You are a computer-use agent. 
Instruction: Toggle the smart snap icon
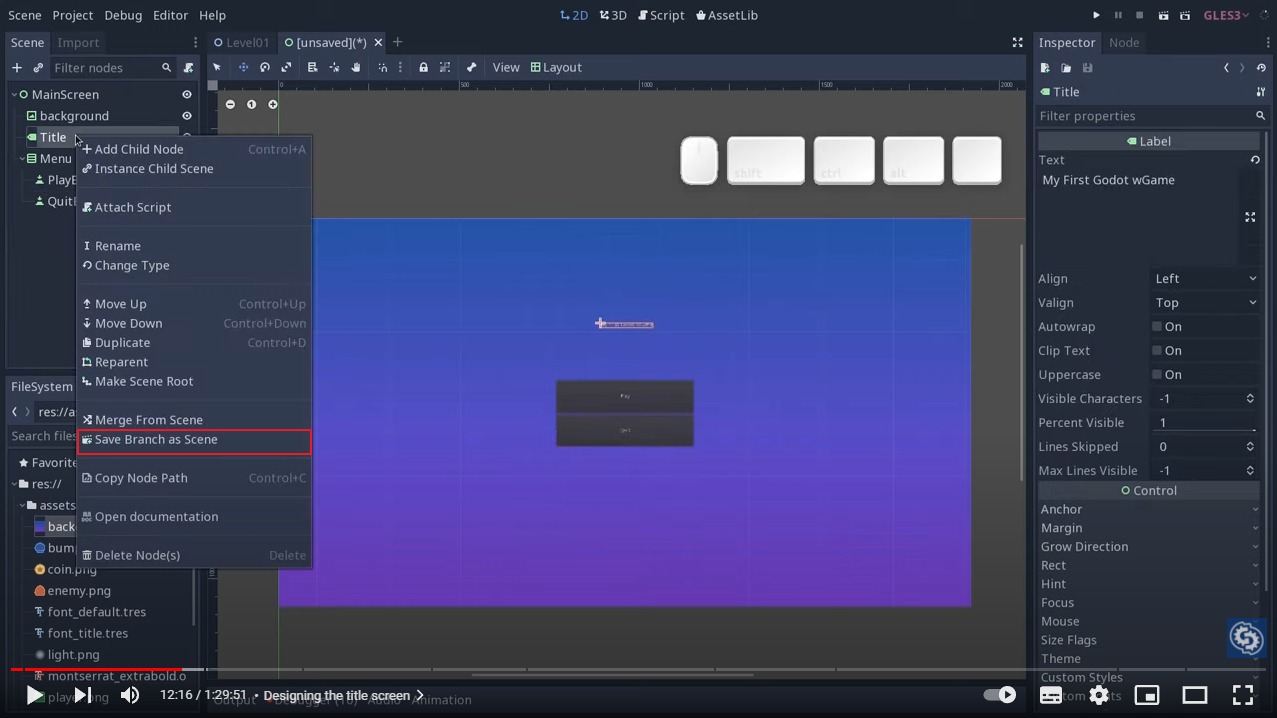click(382, 67)
